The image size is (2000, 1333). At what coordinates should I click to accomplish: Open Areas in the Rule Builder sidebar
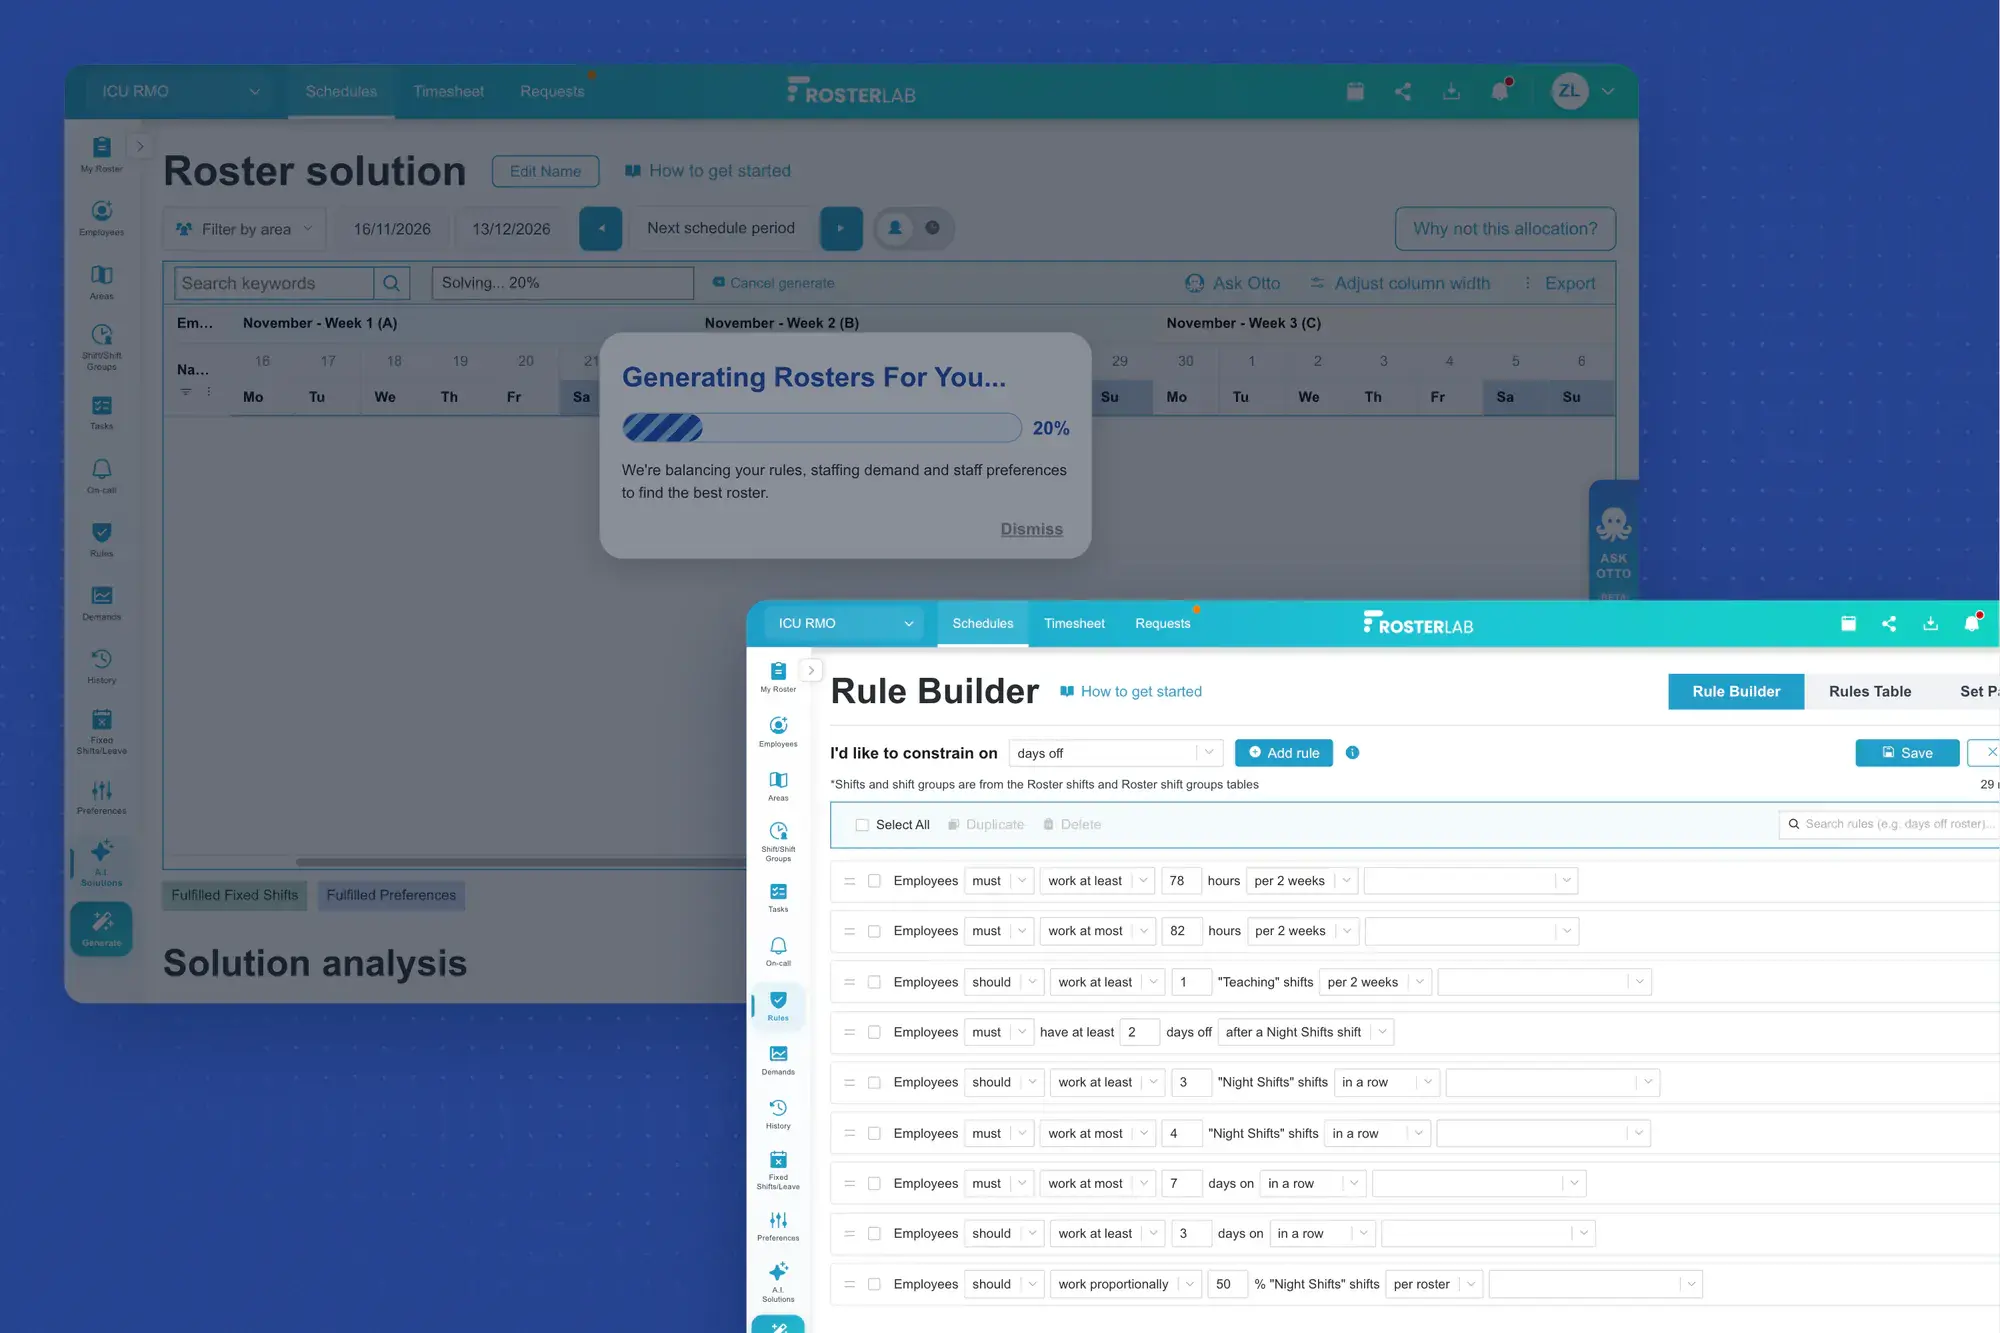pos(778,786)
